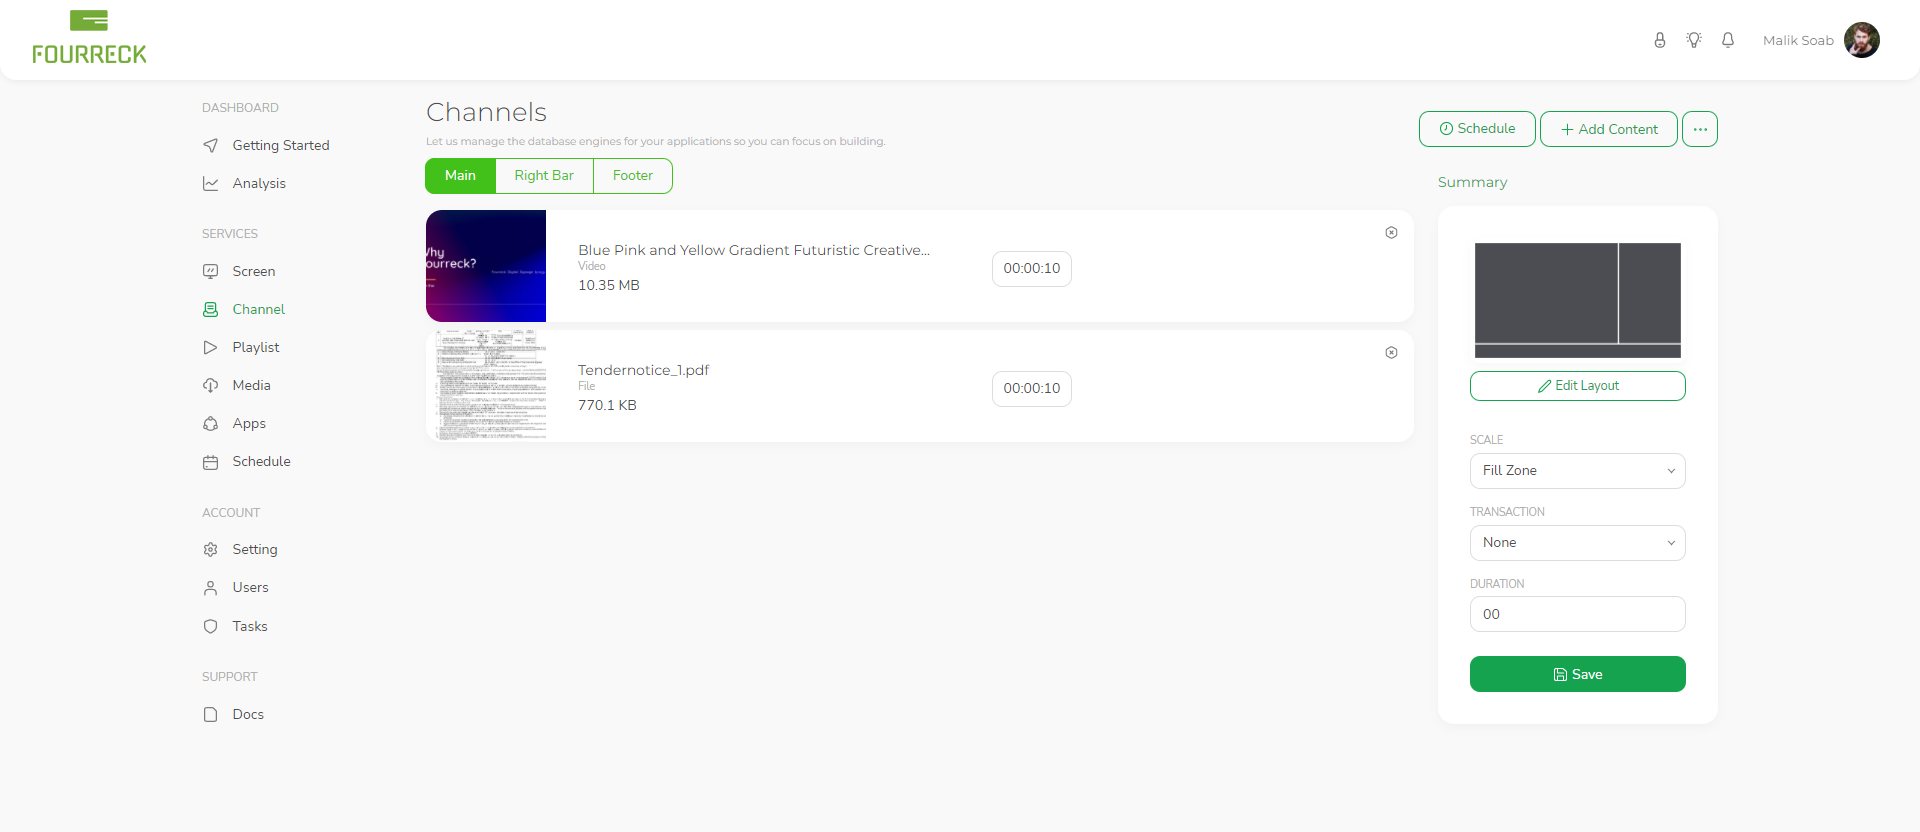The height and width of the screenshot is (832, 1920).
Task: Click the lightbulb tips icon
Action: pyautogui.click(x=1693, y=40)
